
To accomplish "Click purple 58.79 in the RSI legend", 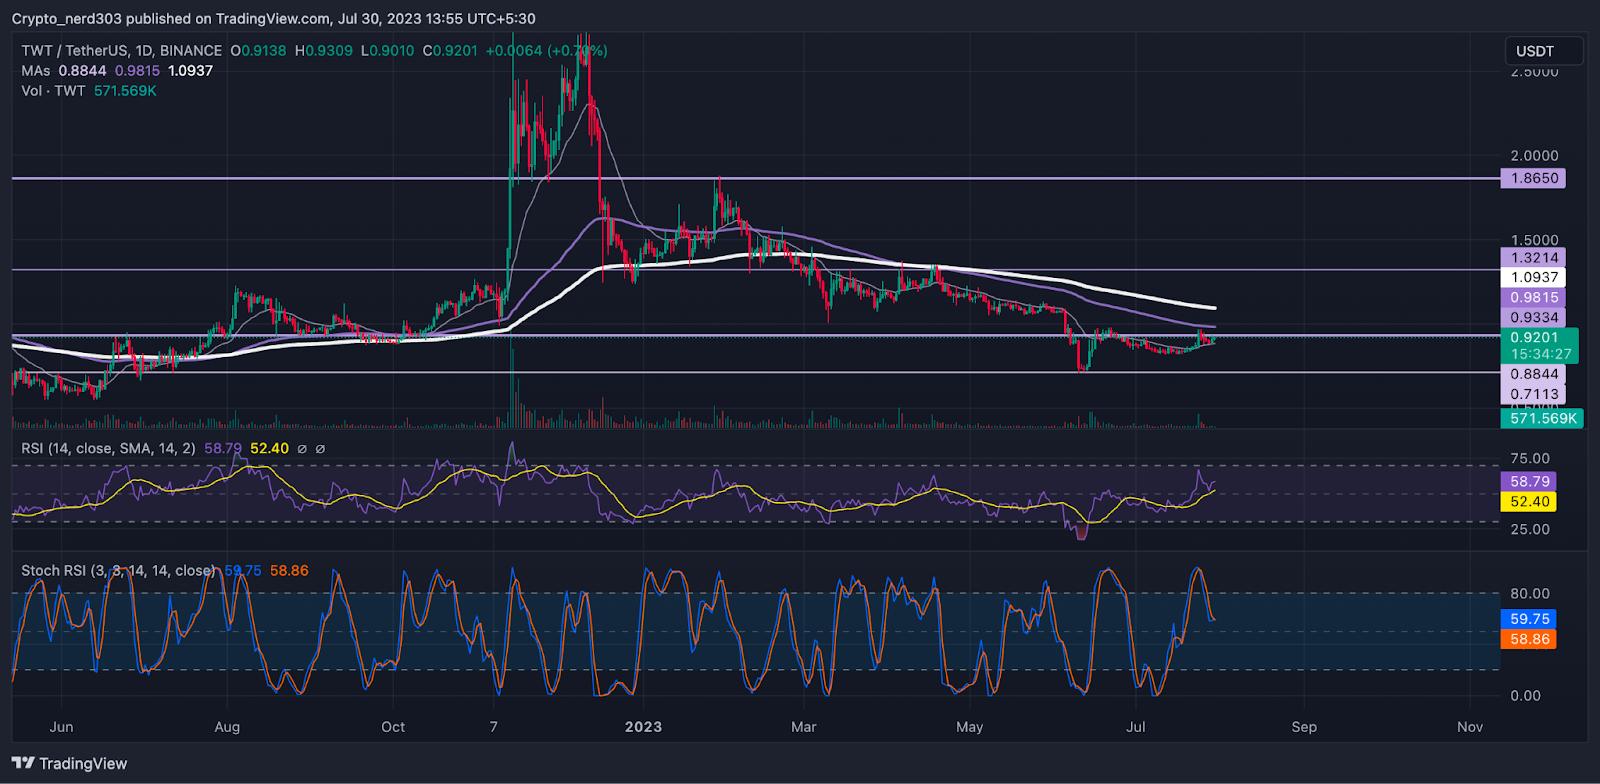I will point(224,449).
